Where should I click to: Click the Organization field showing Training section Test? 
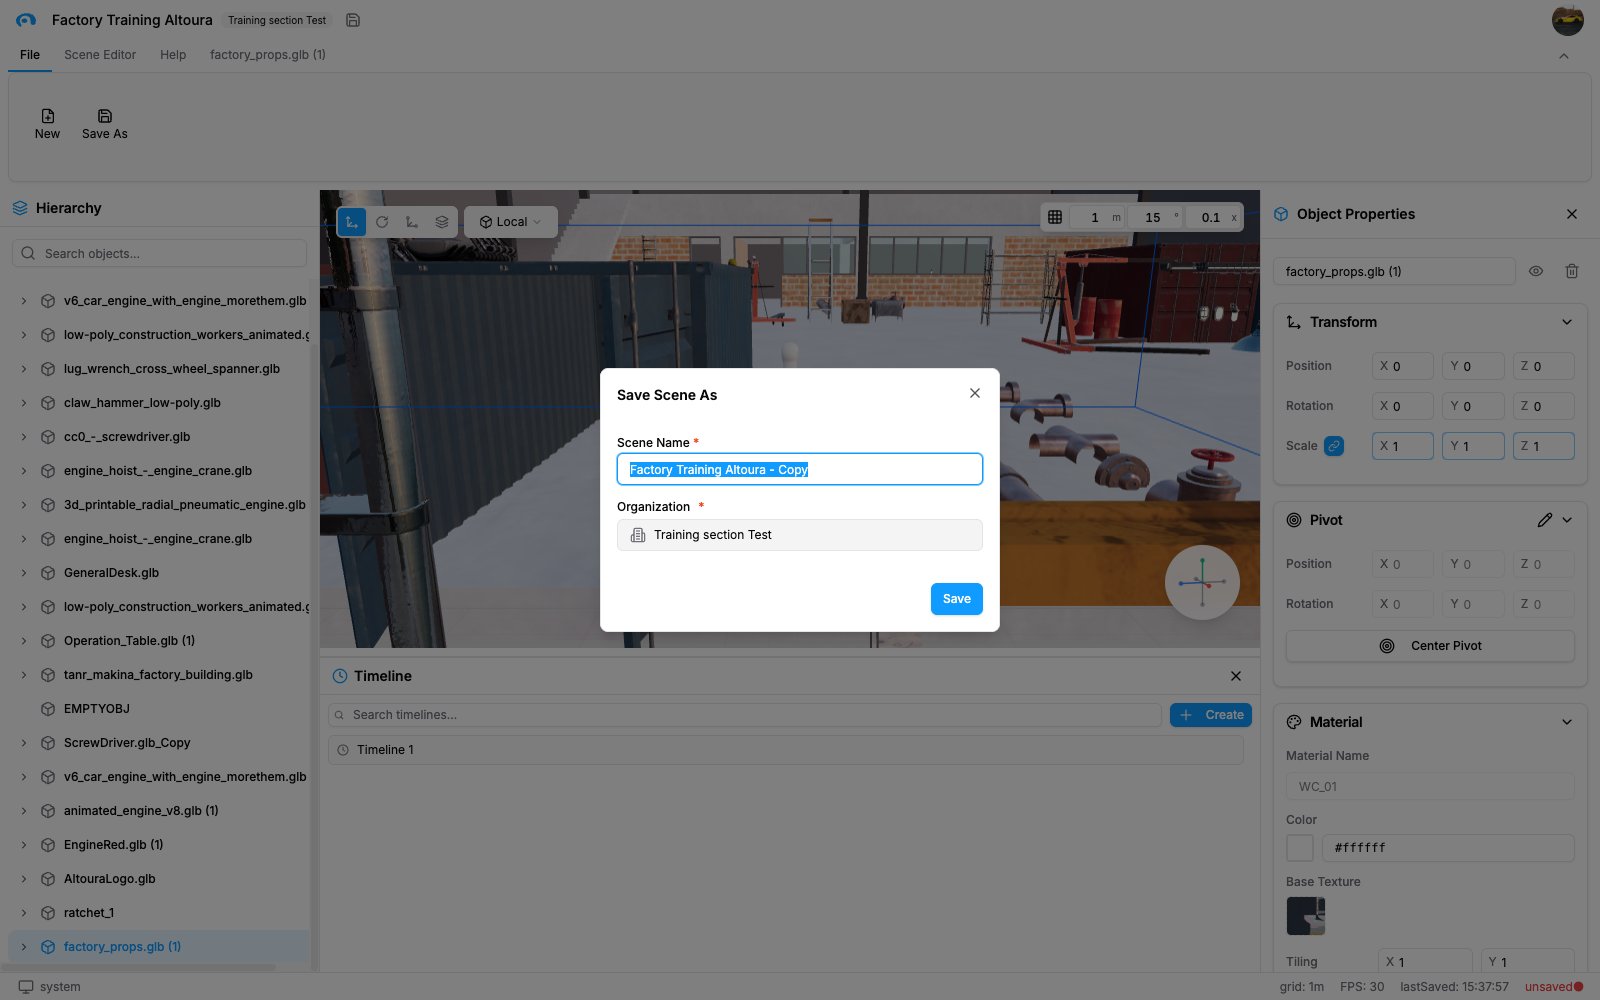tap(800, 535)
